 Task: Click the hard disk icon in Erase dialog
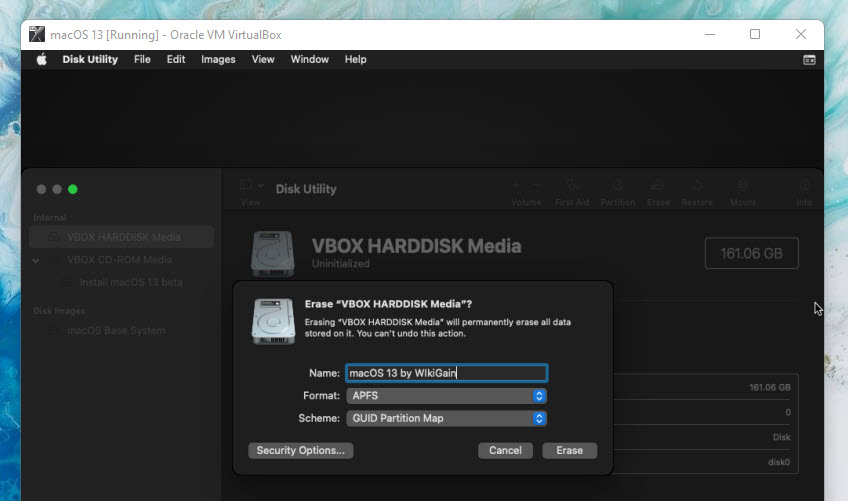tap(274, 321)
